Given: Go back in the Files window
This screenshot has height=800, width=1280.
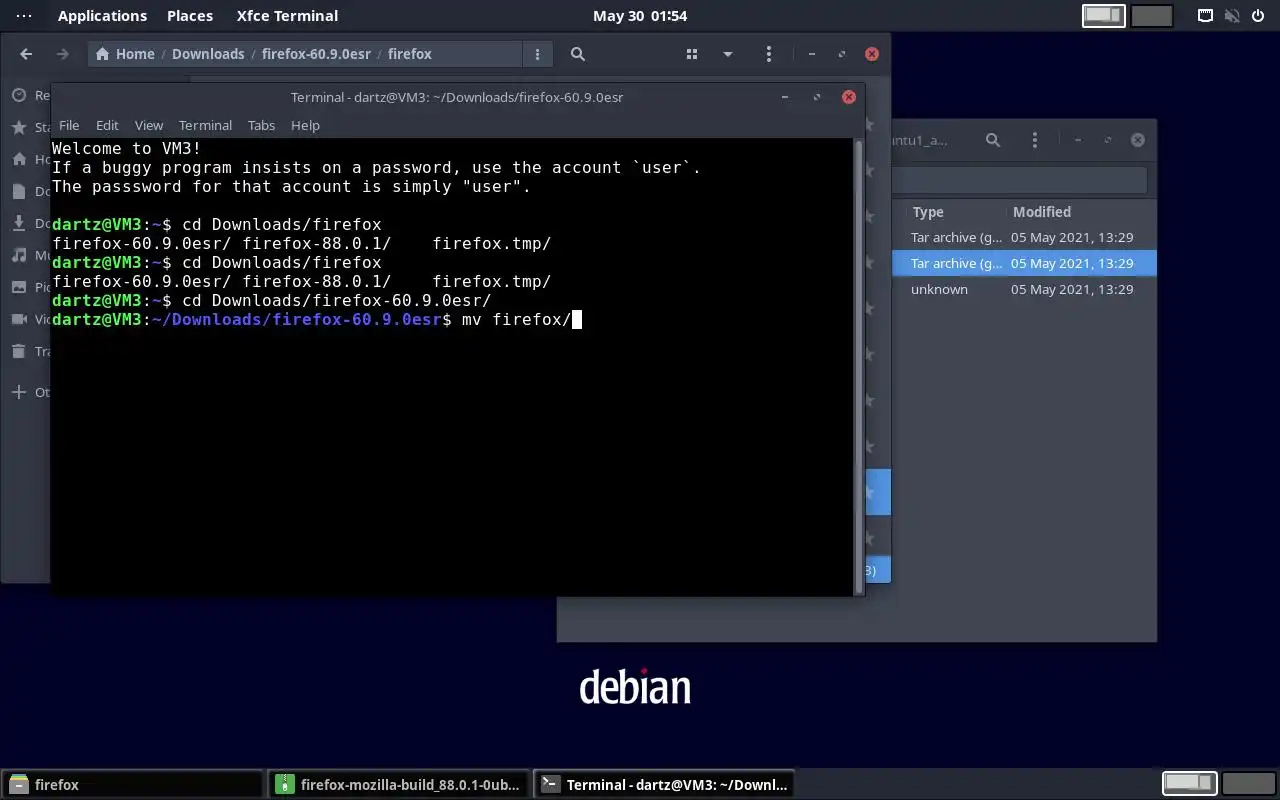Looking at the screenshot, I should tap(26, 54).
